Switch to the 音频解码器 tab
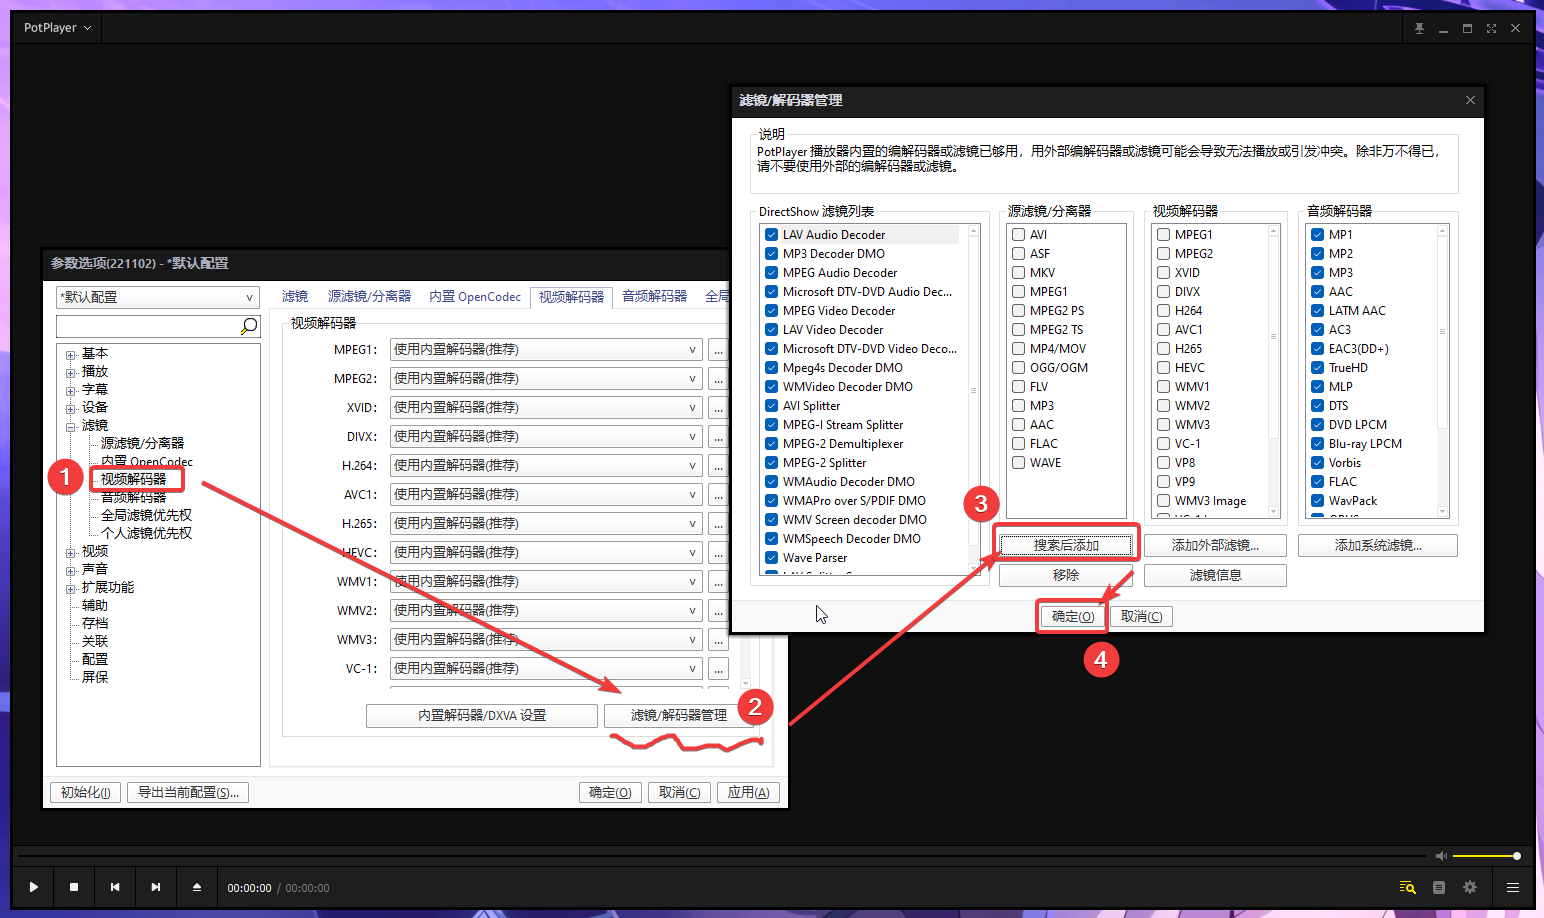The height and width of the screenshot is (918, 1544). 654,296
